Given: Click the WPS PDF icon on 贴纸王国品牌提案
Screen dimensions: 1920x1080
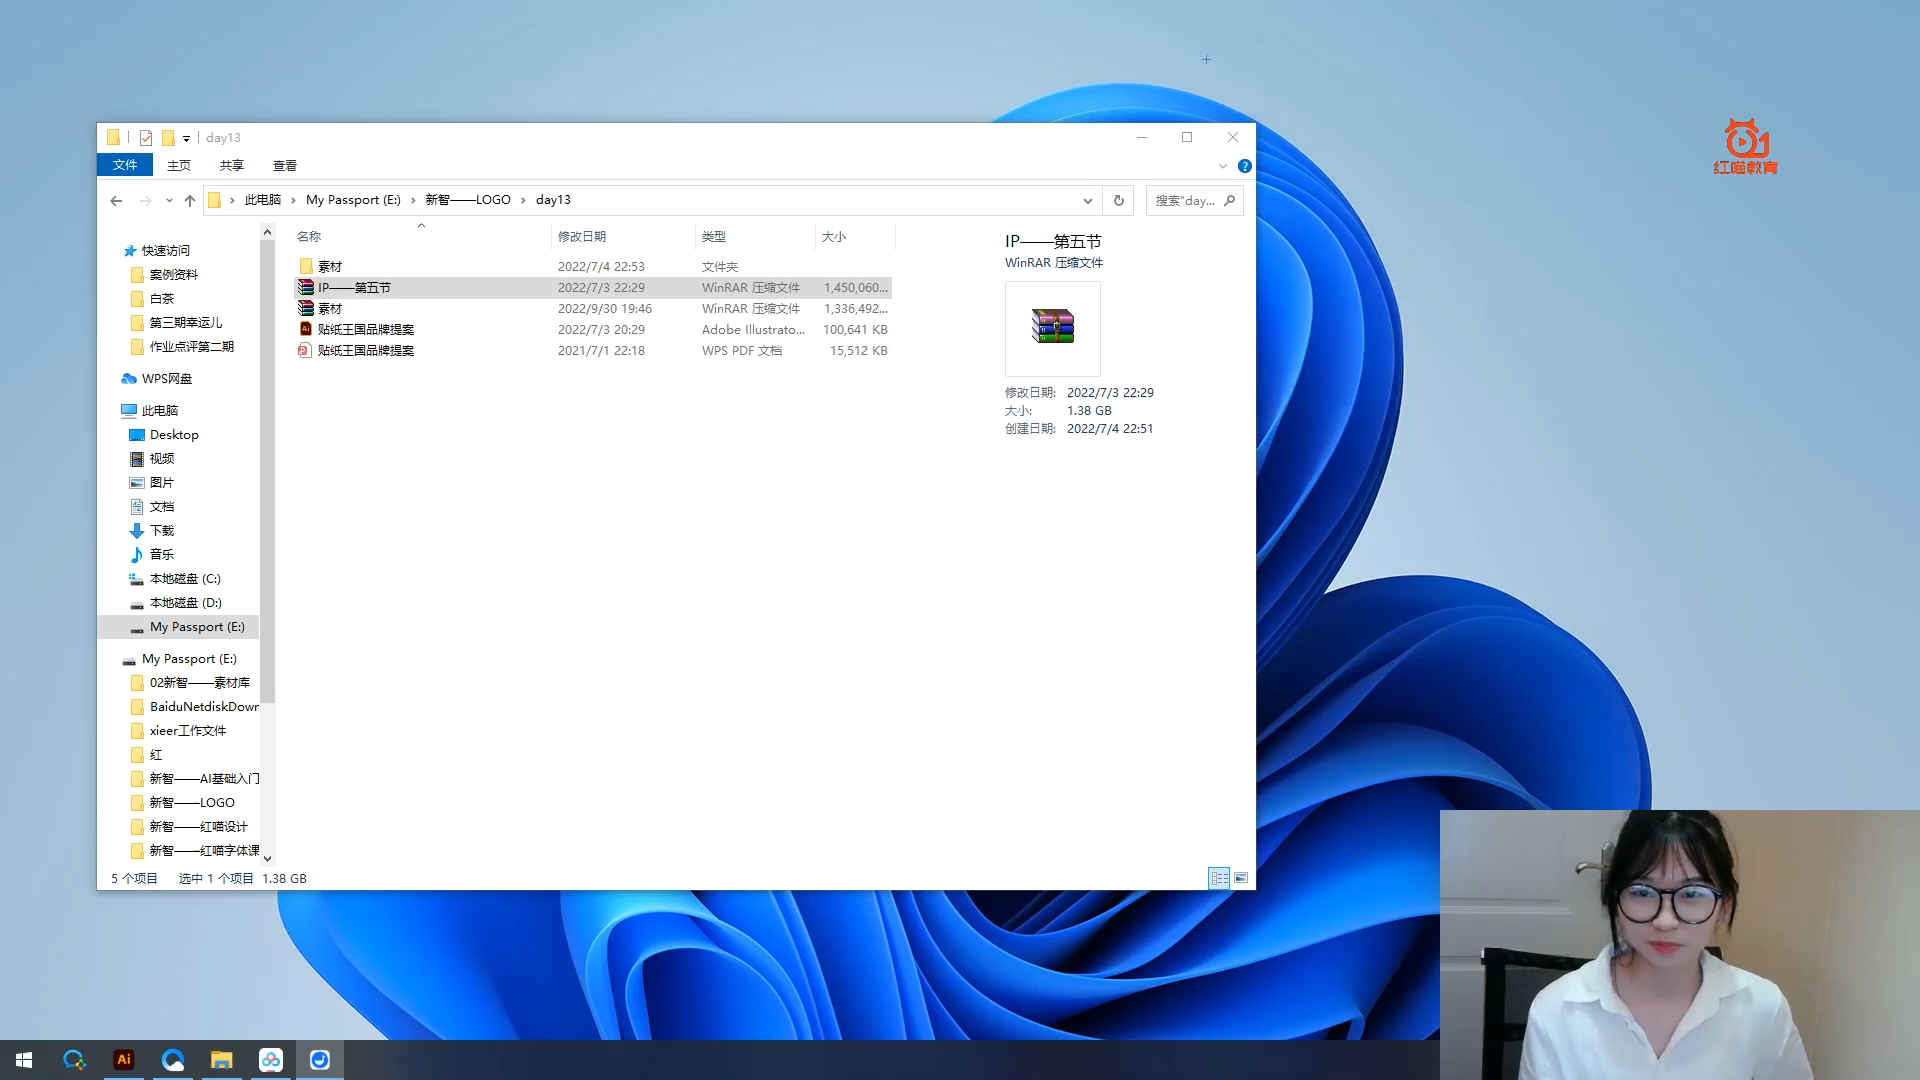Looking at the screenshot, I should coord(306,349).
